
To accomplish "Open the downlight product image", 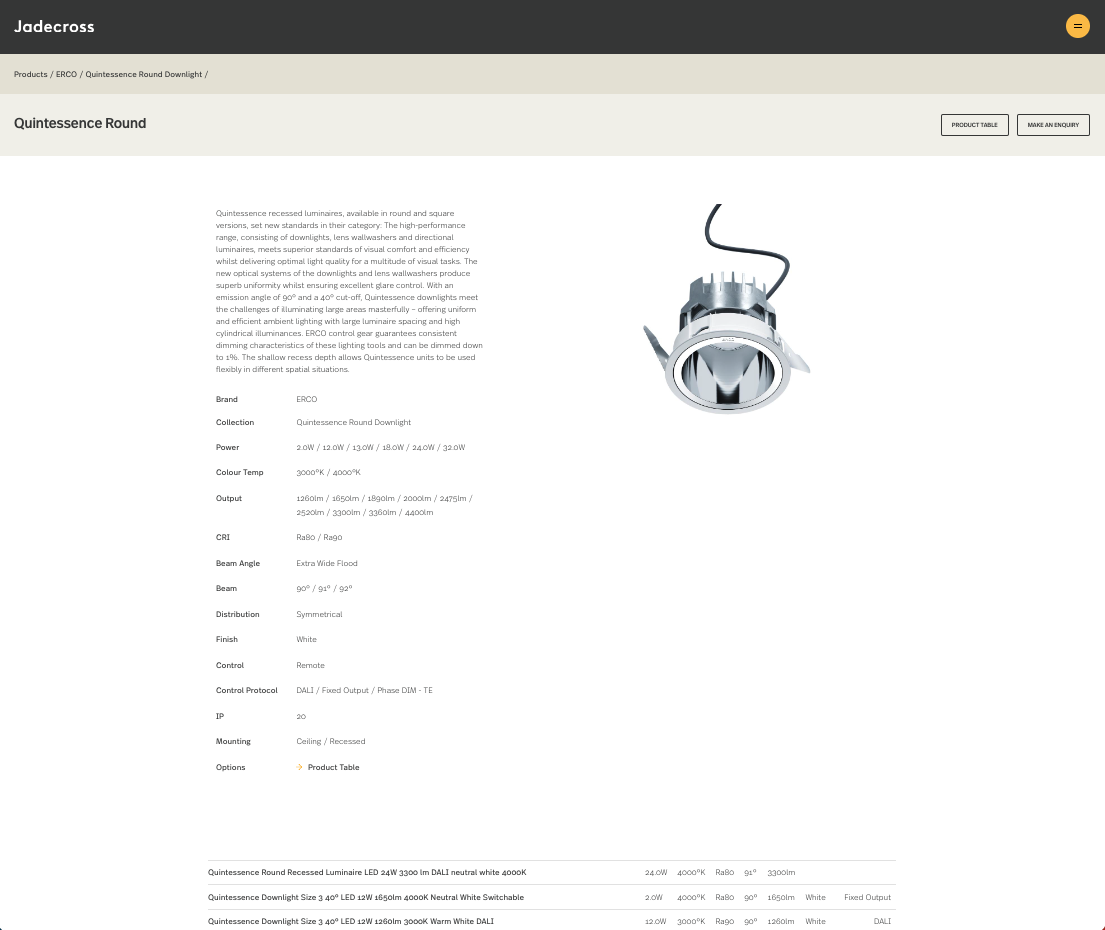I will (x=727, y=309).
